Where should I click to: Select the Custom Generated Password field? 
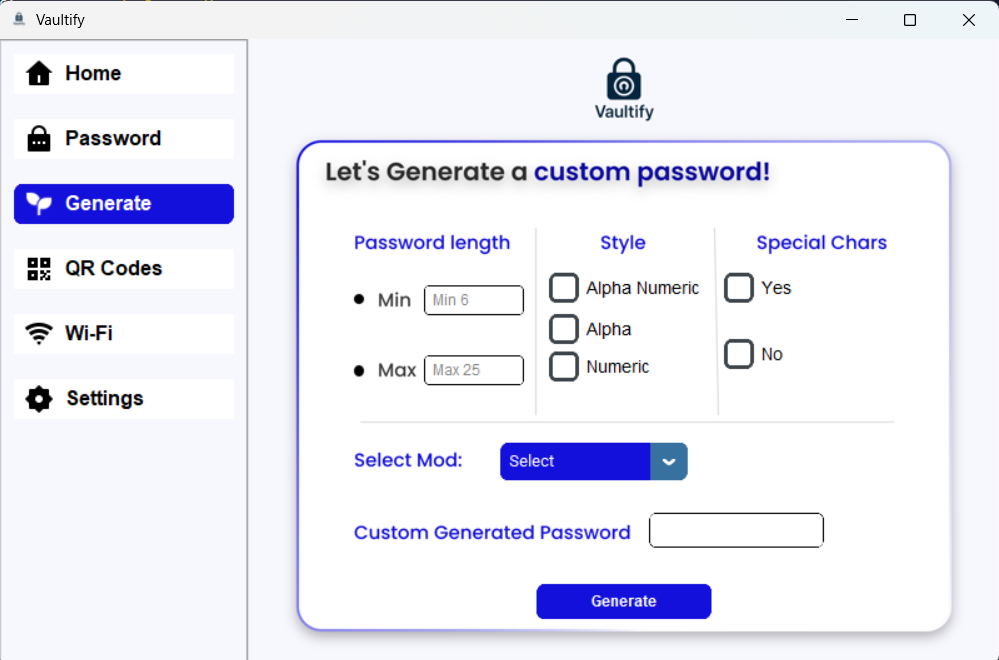click(x=737, y=530)
